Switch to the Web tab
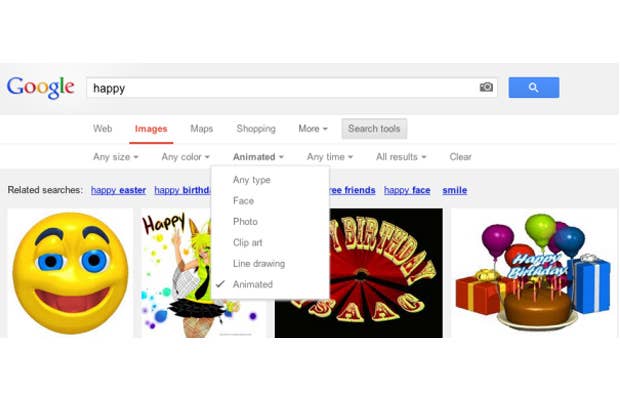 coord(102,128)
